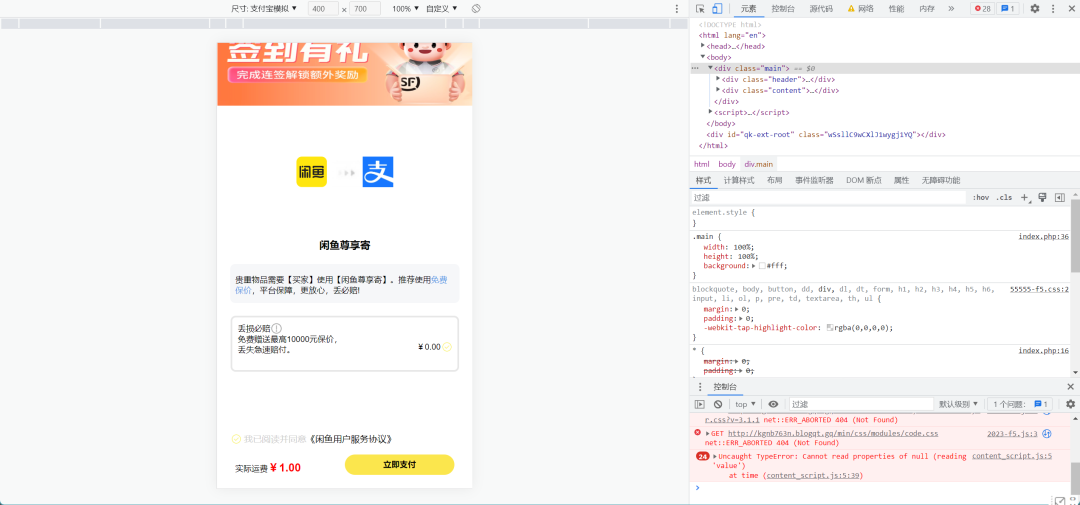Switch to the 控制台 top tab
The width and height of the screenshot is (1080, 505).
[x=783, y=9]
